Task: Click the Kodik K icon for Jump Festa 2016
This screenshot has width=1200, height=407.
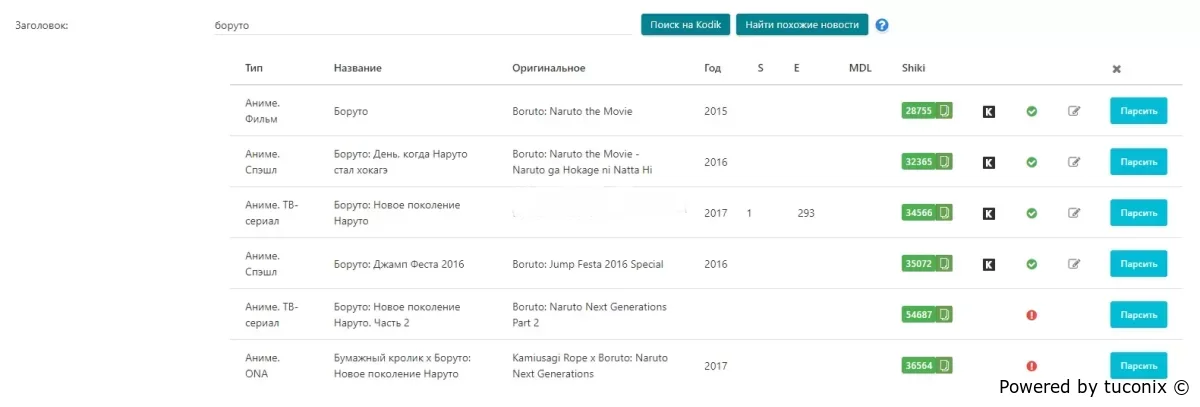Action: [989, 264]
